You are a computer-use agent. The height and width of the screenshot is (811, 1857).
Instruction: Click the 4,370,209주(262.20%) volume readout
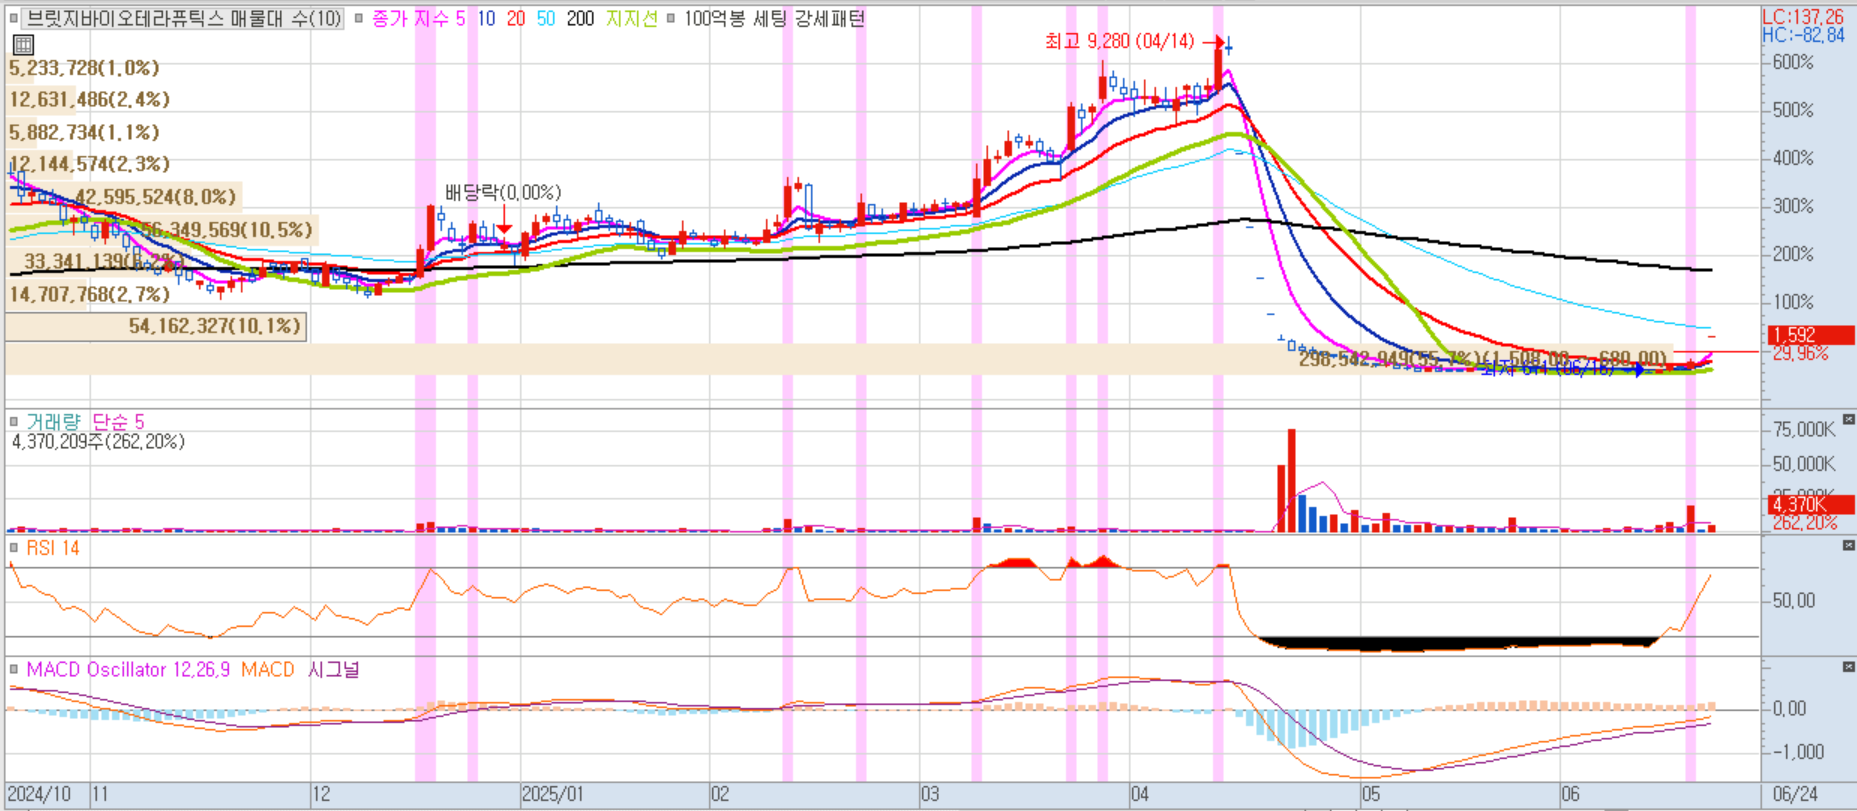click(x=98, y=441)
